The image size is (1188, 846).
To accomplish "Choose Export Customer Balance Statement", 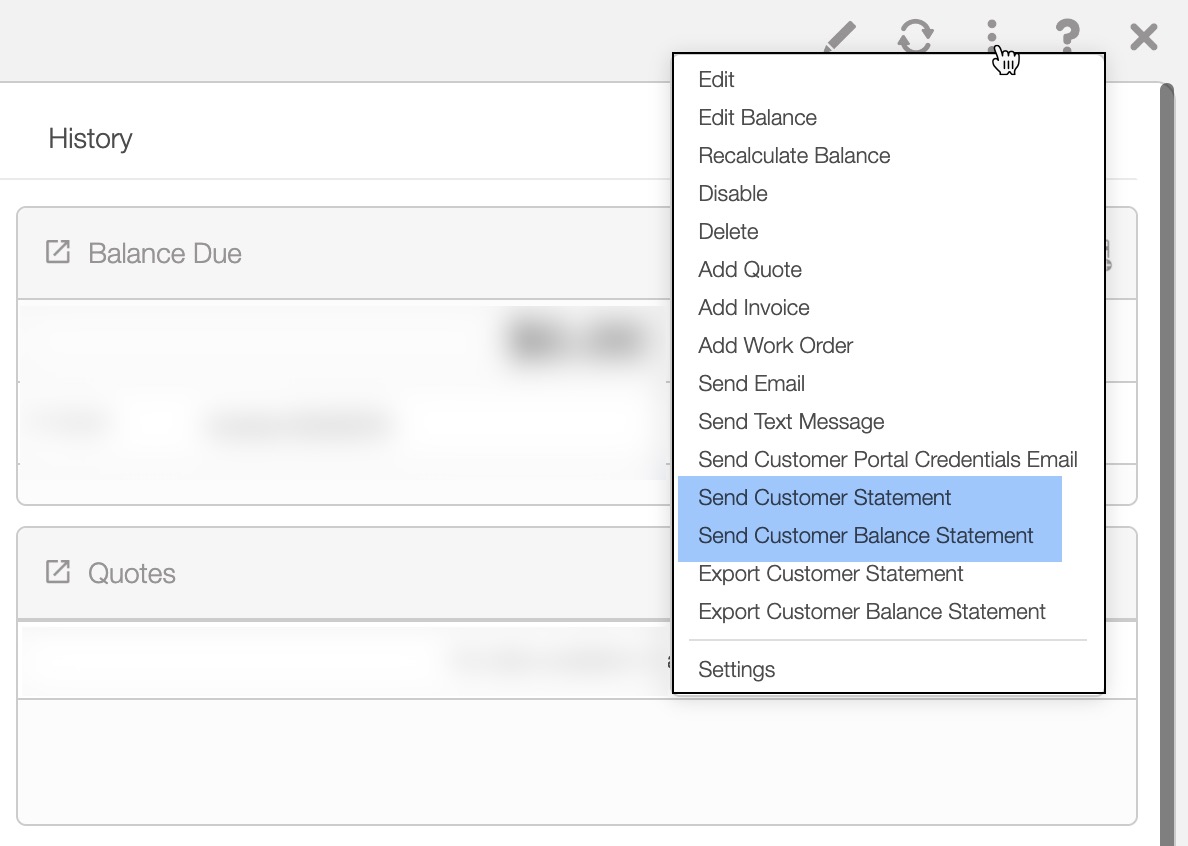I will [872, 612].
